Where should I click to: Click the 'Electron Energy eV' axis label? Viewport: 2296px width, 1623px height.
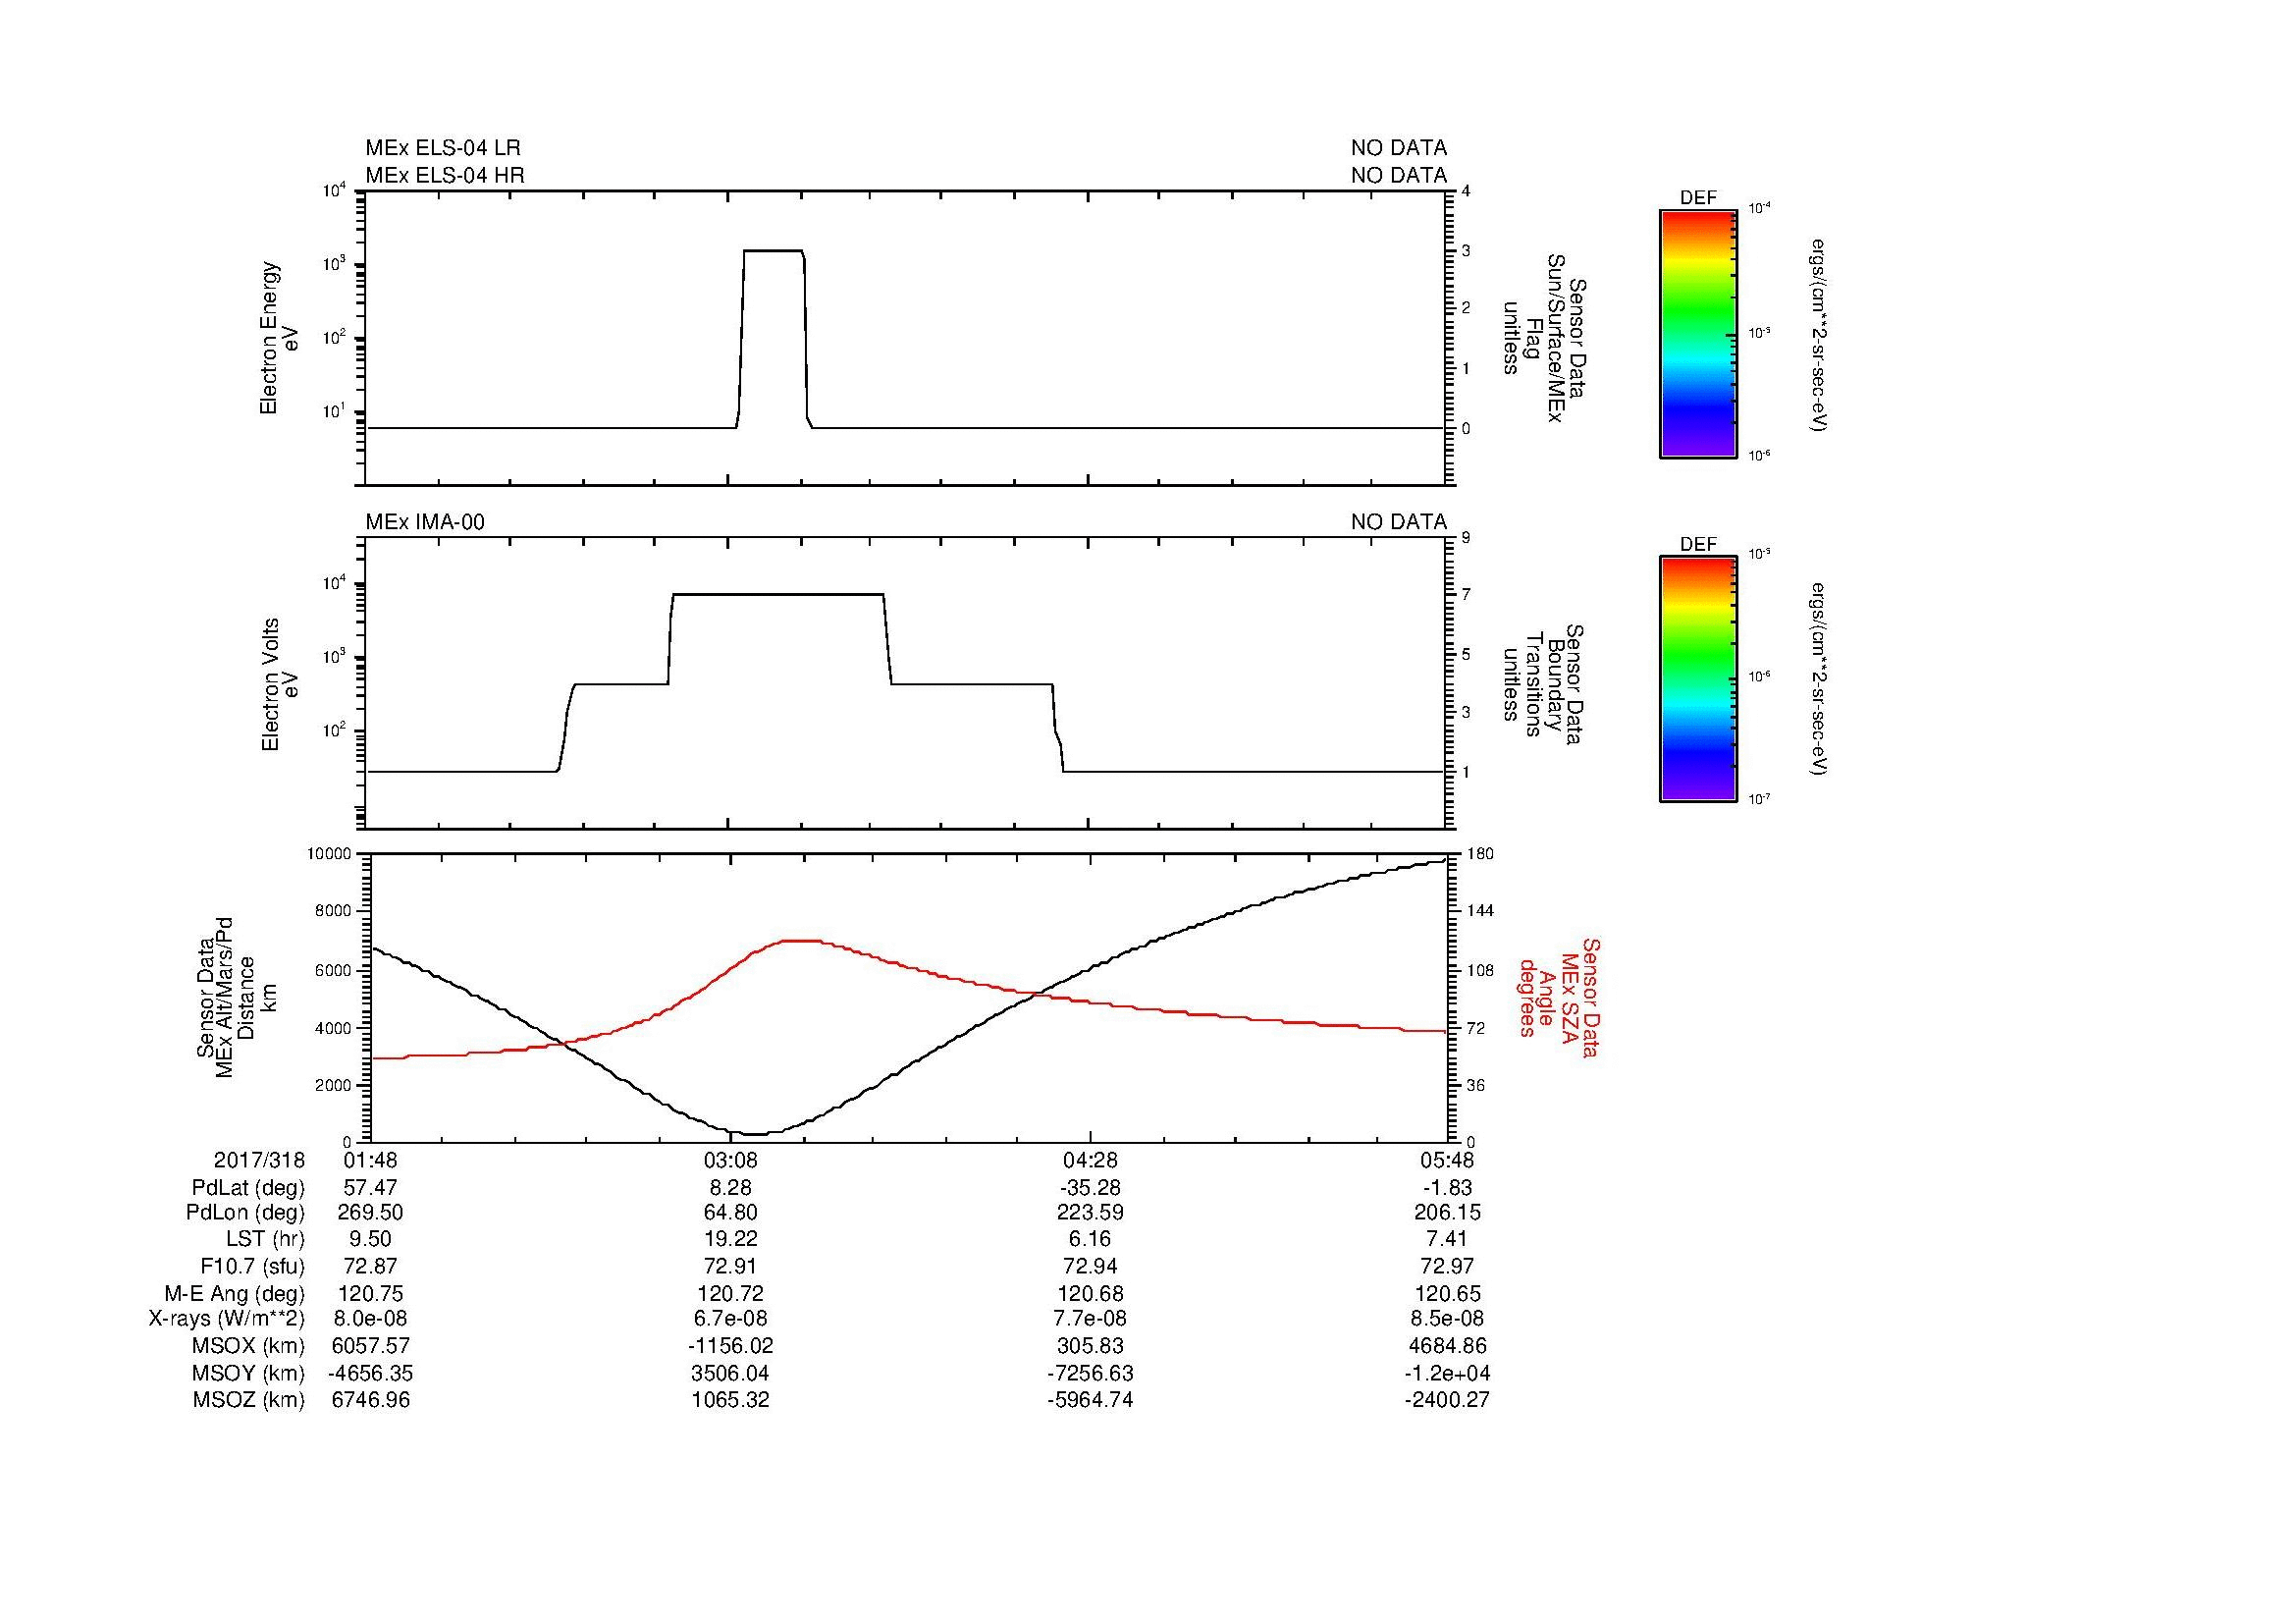point(279,338)
